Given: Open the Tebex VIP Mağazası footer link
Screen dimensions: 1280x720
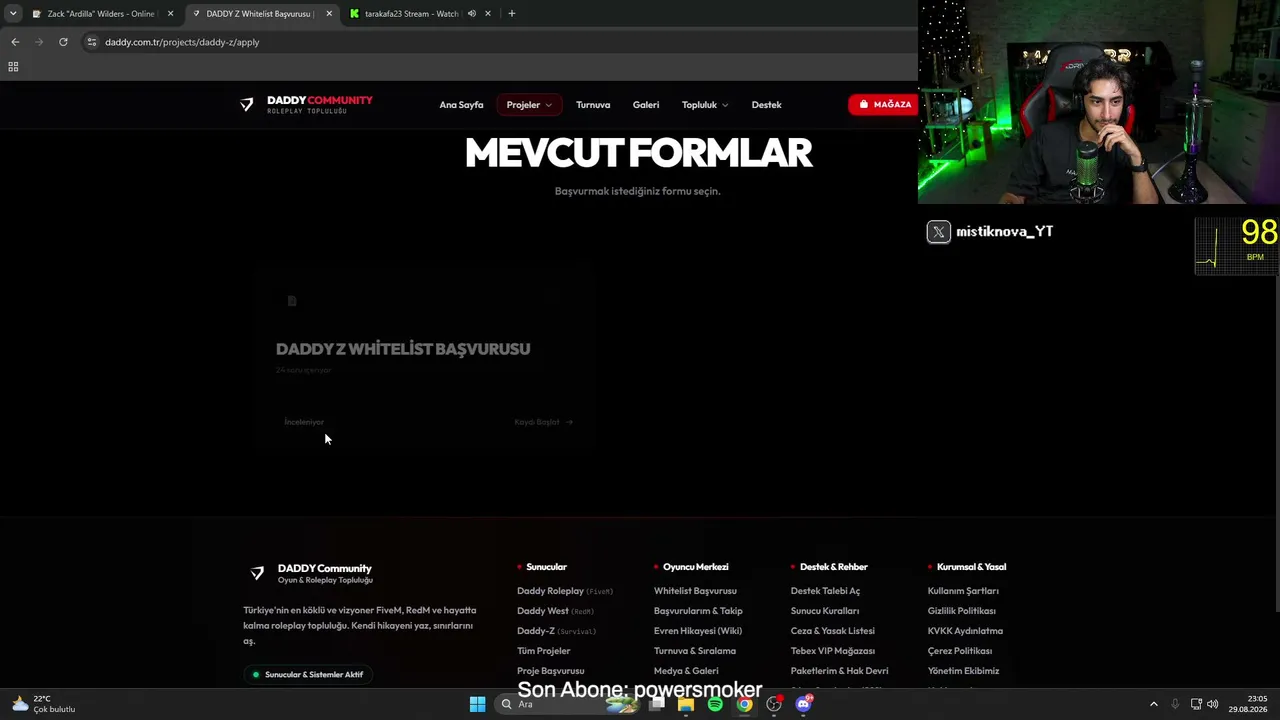Looking at the screenshot, I should [x=833, y=651].
